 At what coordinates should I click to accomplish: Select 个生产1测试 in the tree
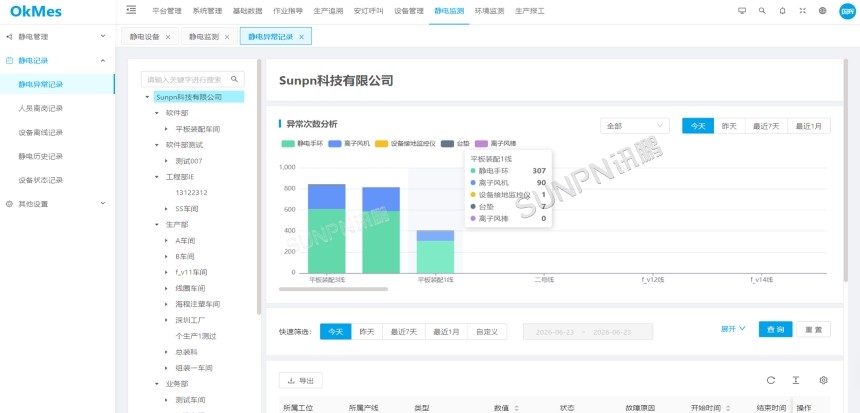[x=196, y=336]
